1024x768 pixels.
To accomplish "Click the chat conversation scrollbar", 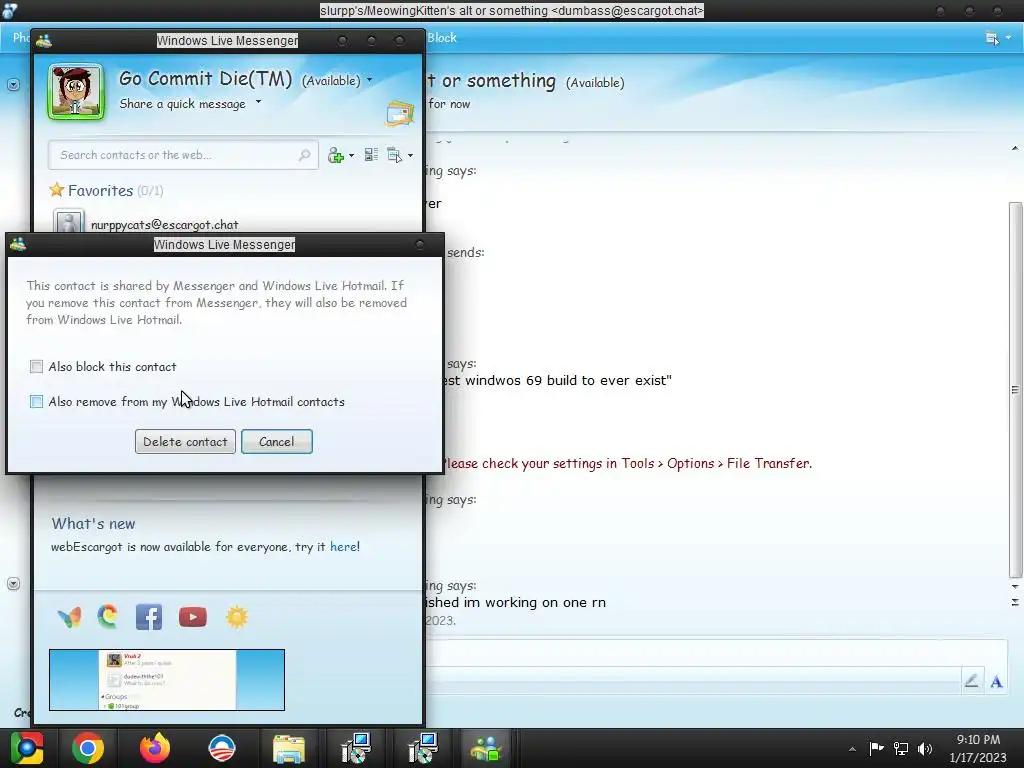I will click(1015, 390).
